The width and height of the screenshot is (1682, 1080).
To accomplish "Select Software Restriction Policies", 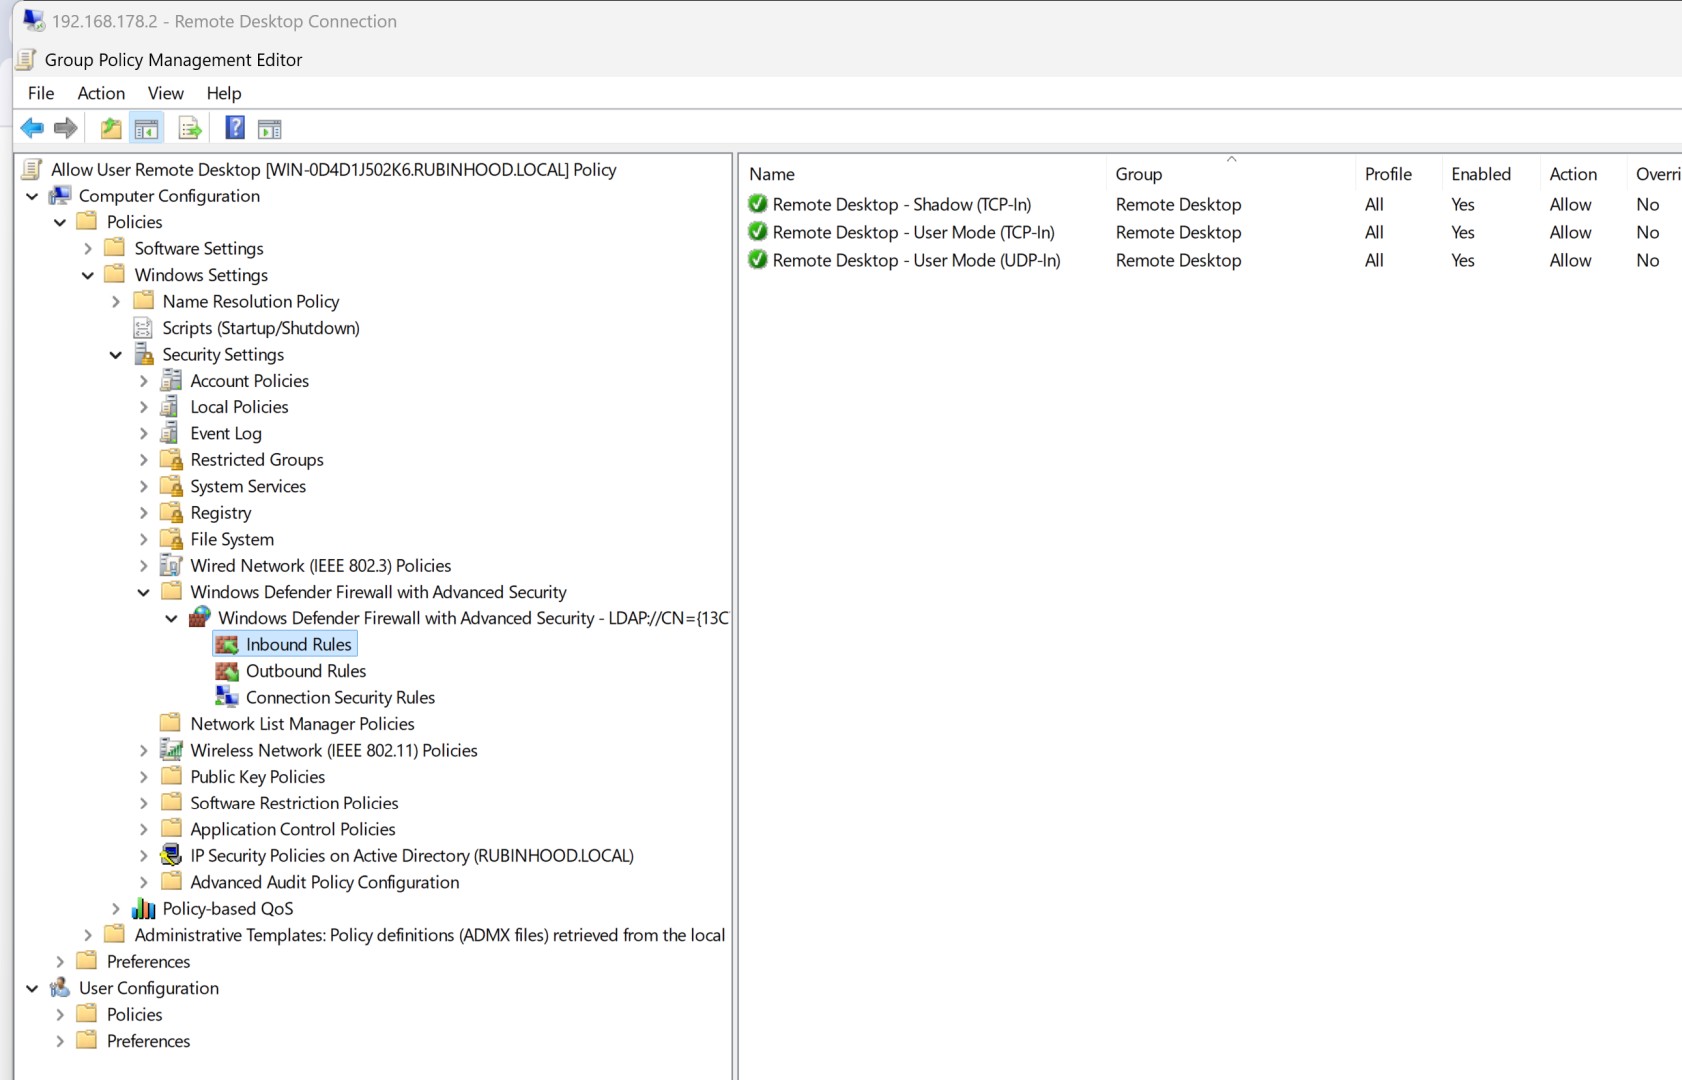I will [x=294, y=803].
